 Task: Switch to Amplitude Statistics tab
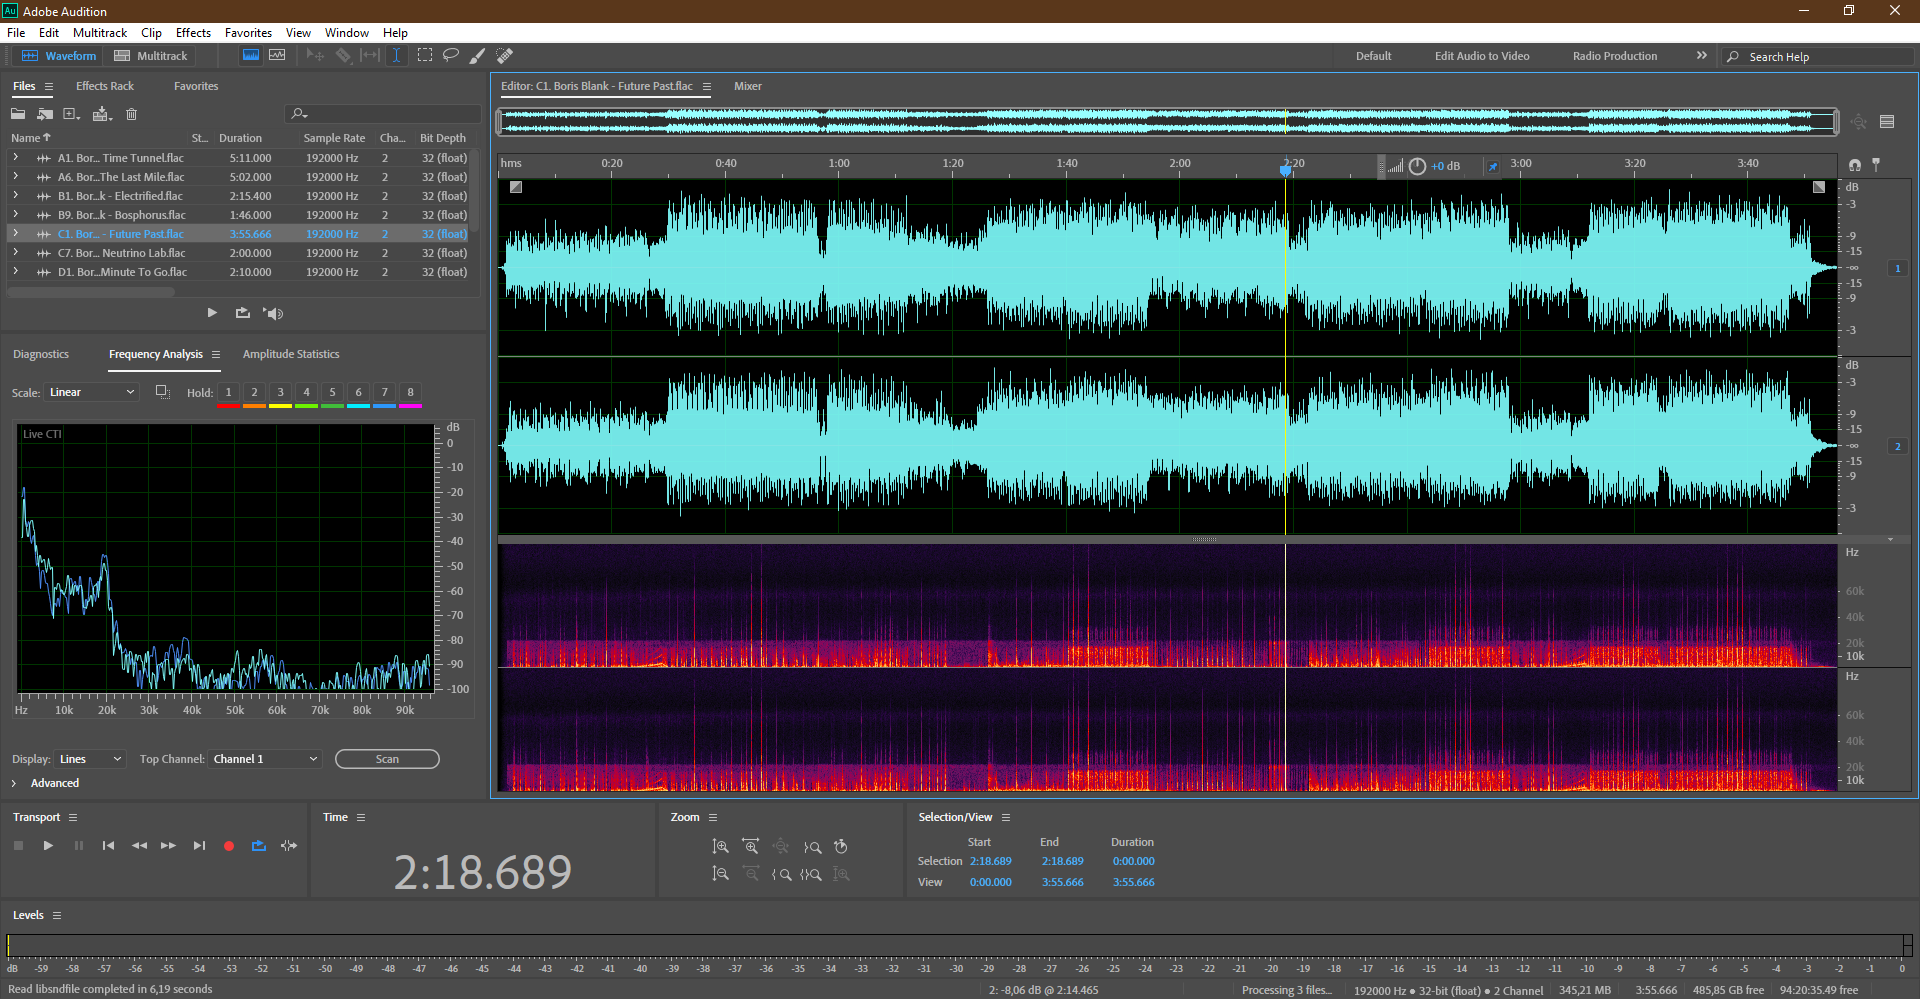coord(291,354)
